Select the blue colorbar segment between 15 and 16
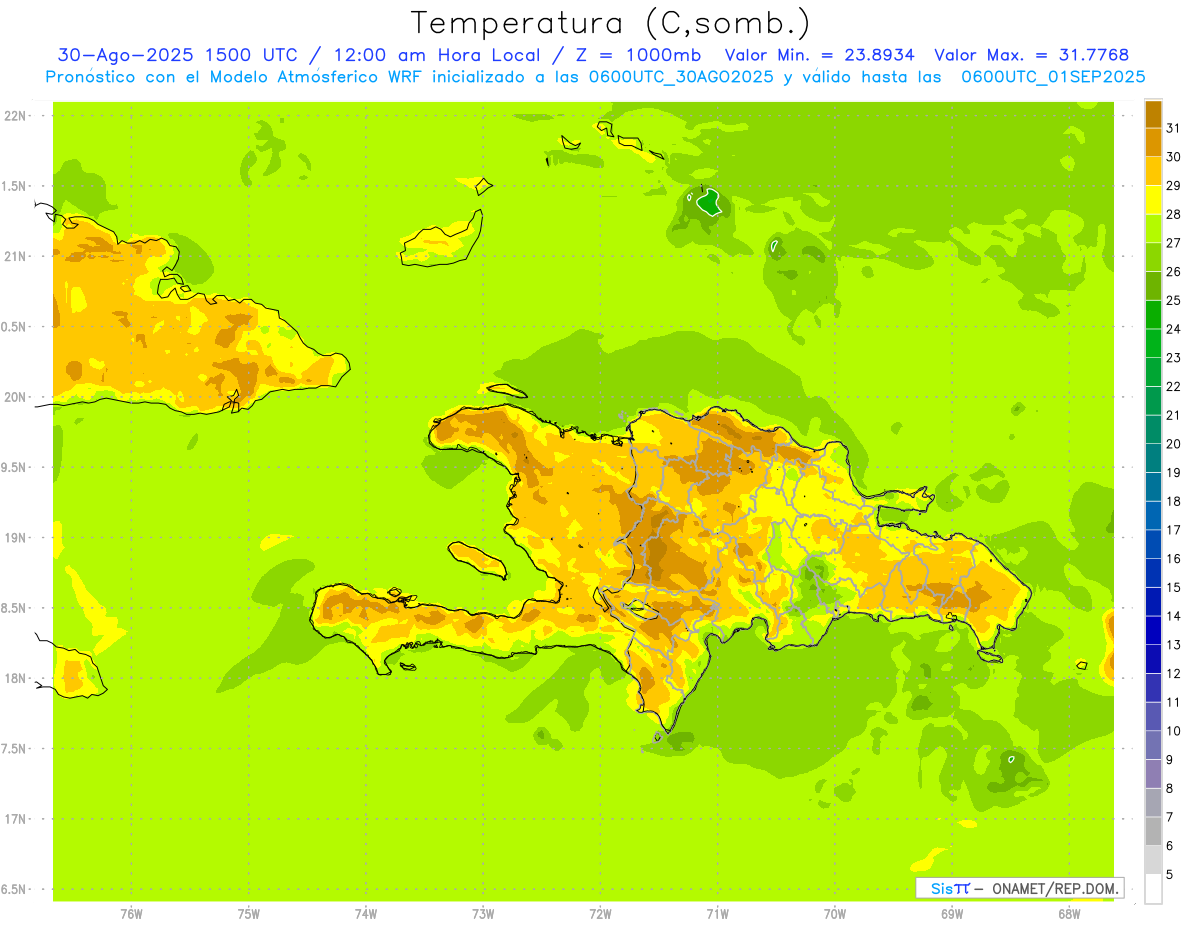Screen dimensions: 1200x927 (1153, 573)
